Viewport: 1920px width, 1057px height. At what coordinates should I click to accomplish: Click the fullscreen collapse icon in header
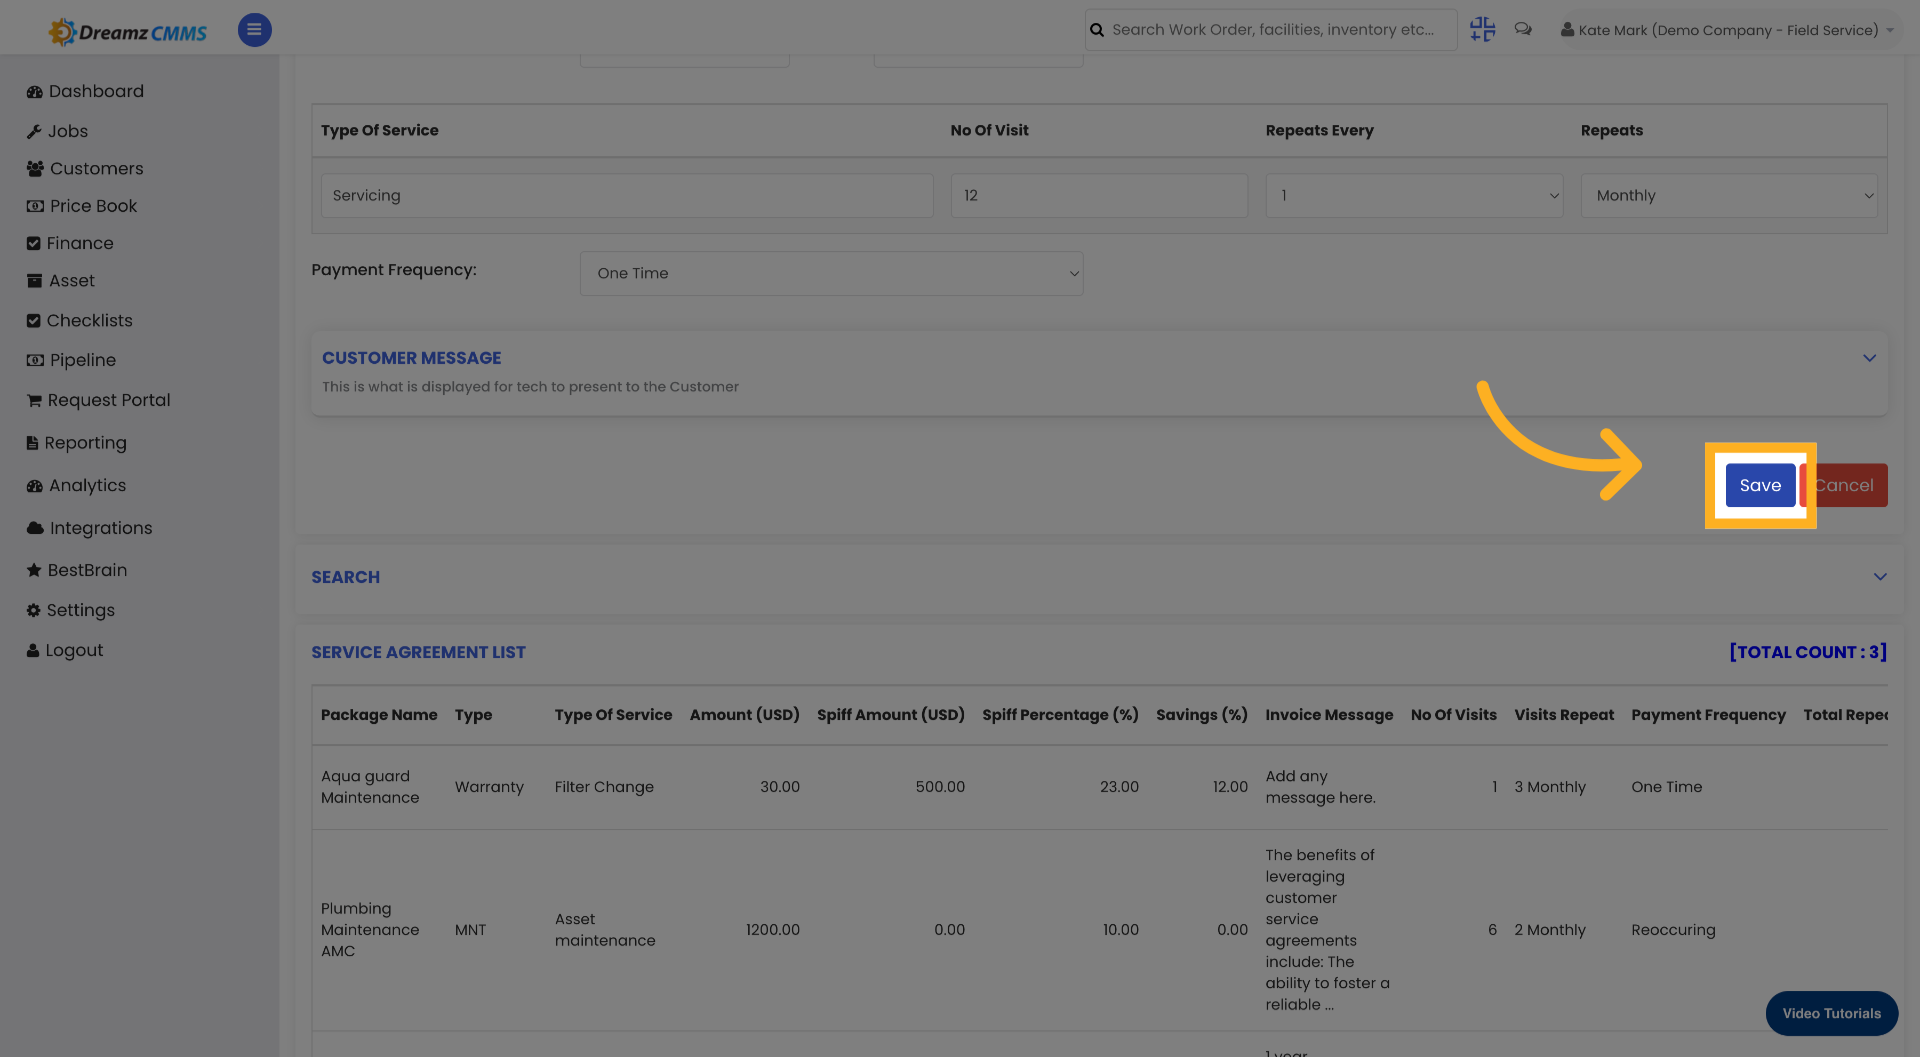point(1482,30)
